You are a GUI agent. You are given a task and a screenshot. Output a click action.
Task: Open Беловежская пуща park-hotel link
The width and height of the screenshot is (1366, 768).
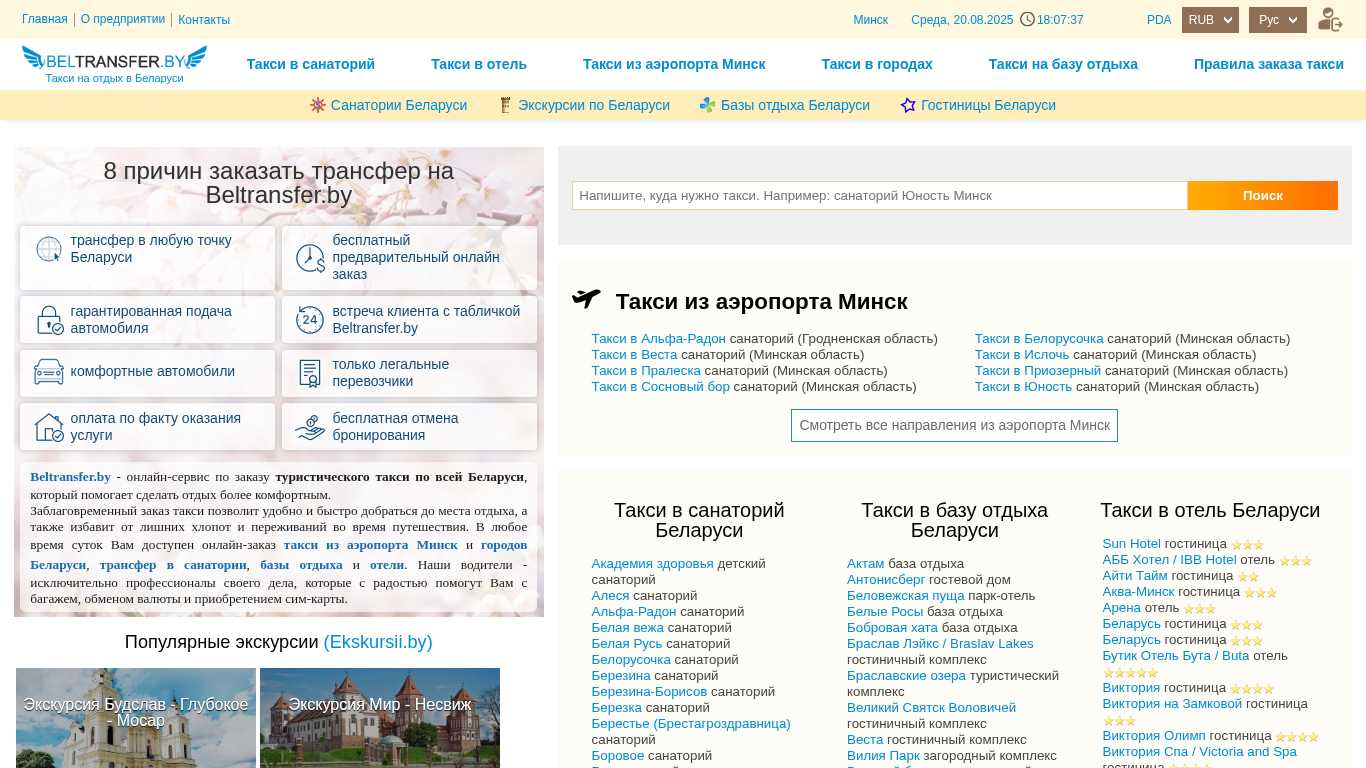pyautogui.click(x=906, y=596)
